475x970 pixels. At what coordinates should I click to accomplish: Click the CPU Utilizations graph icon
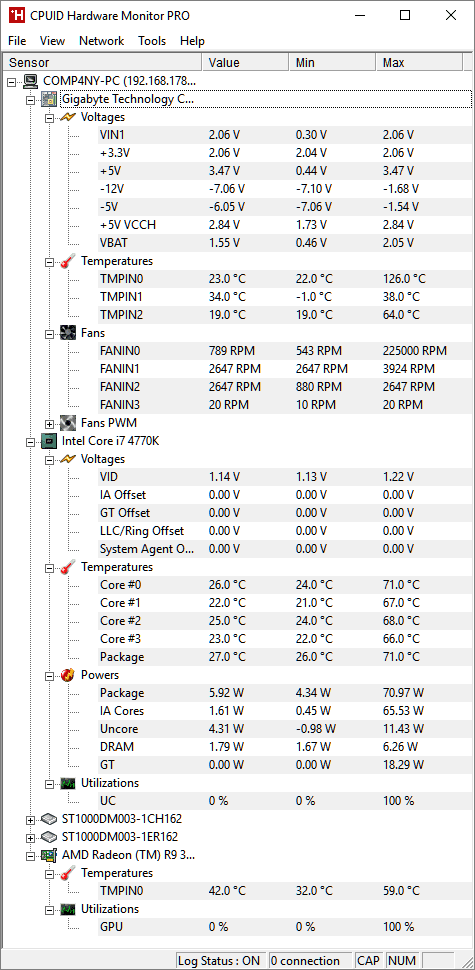pos(68,783)
